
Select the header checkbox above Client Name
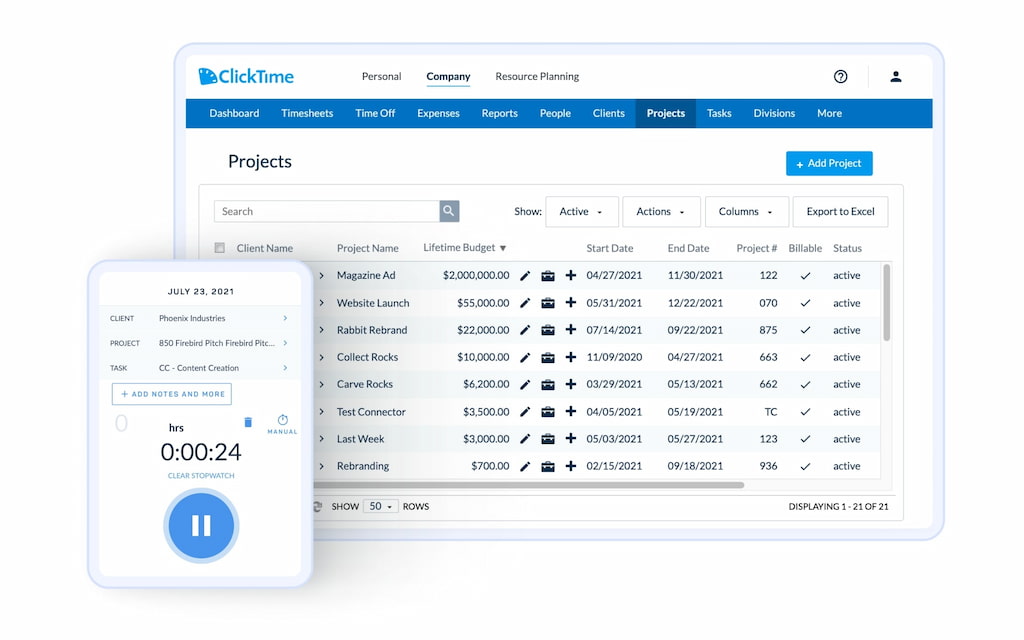click(219, 247)
